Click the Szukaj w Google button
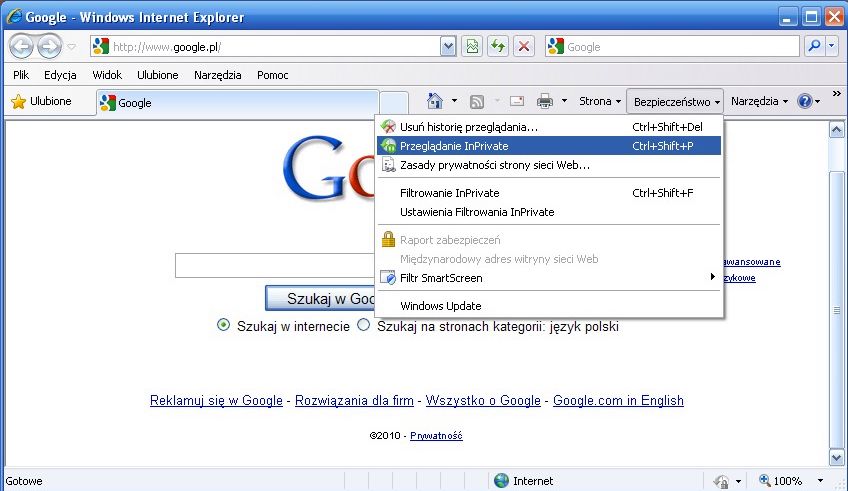 click(320, 298)
